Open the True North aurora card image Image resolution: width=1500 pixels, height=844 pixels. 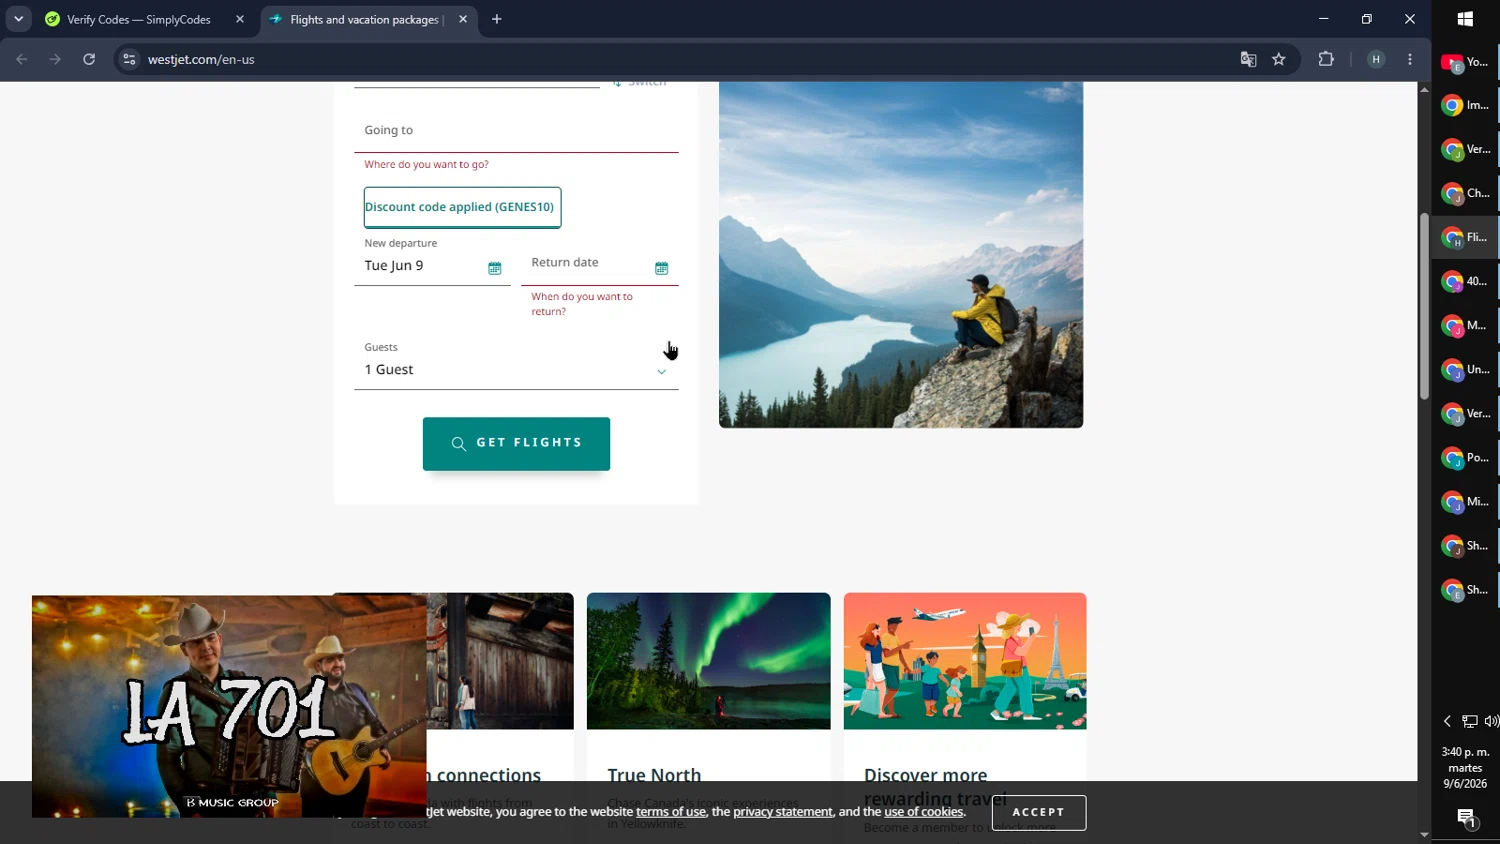pyautogui.click(x=708, y=661)
